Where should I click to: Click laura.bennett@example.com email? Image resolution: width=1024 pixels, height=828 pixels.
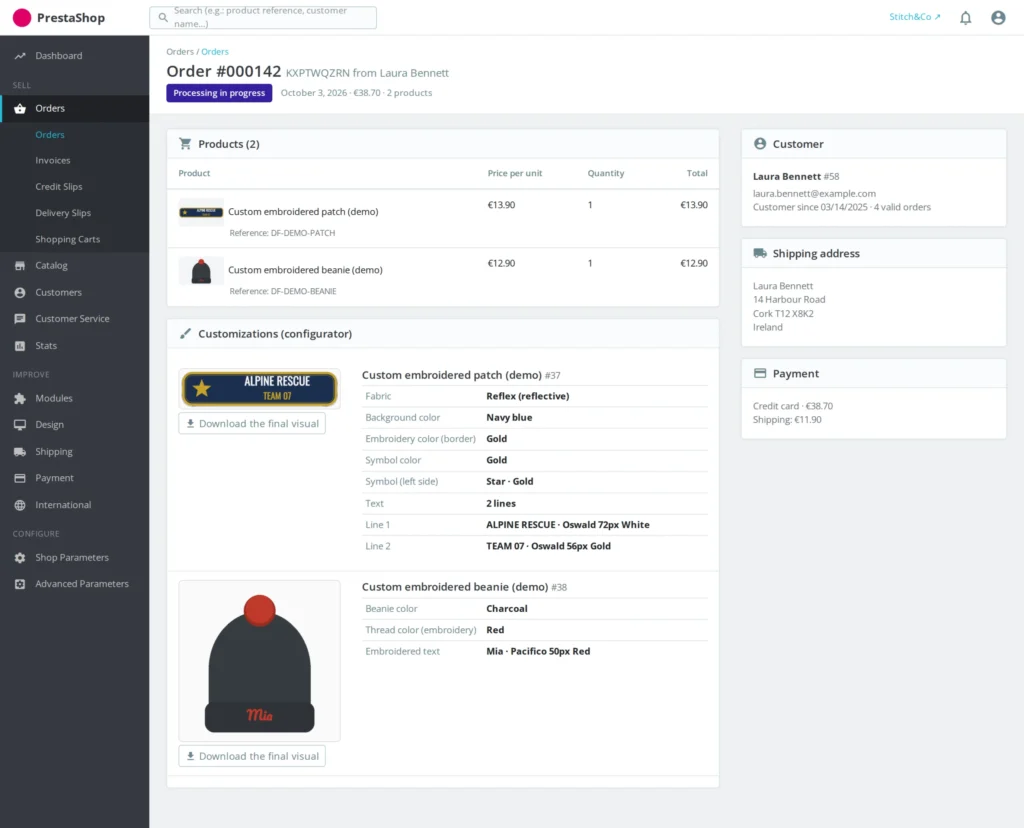coord(814,193)
